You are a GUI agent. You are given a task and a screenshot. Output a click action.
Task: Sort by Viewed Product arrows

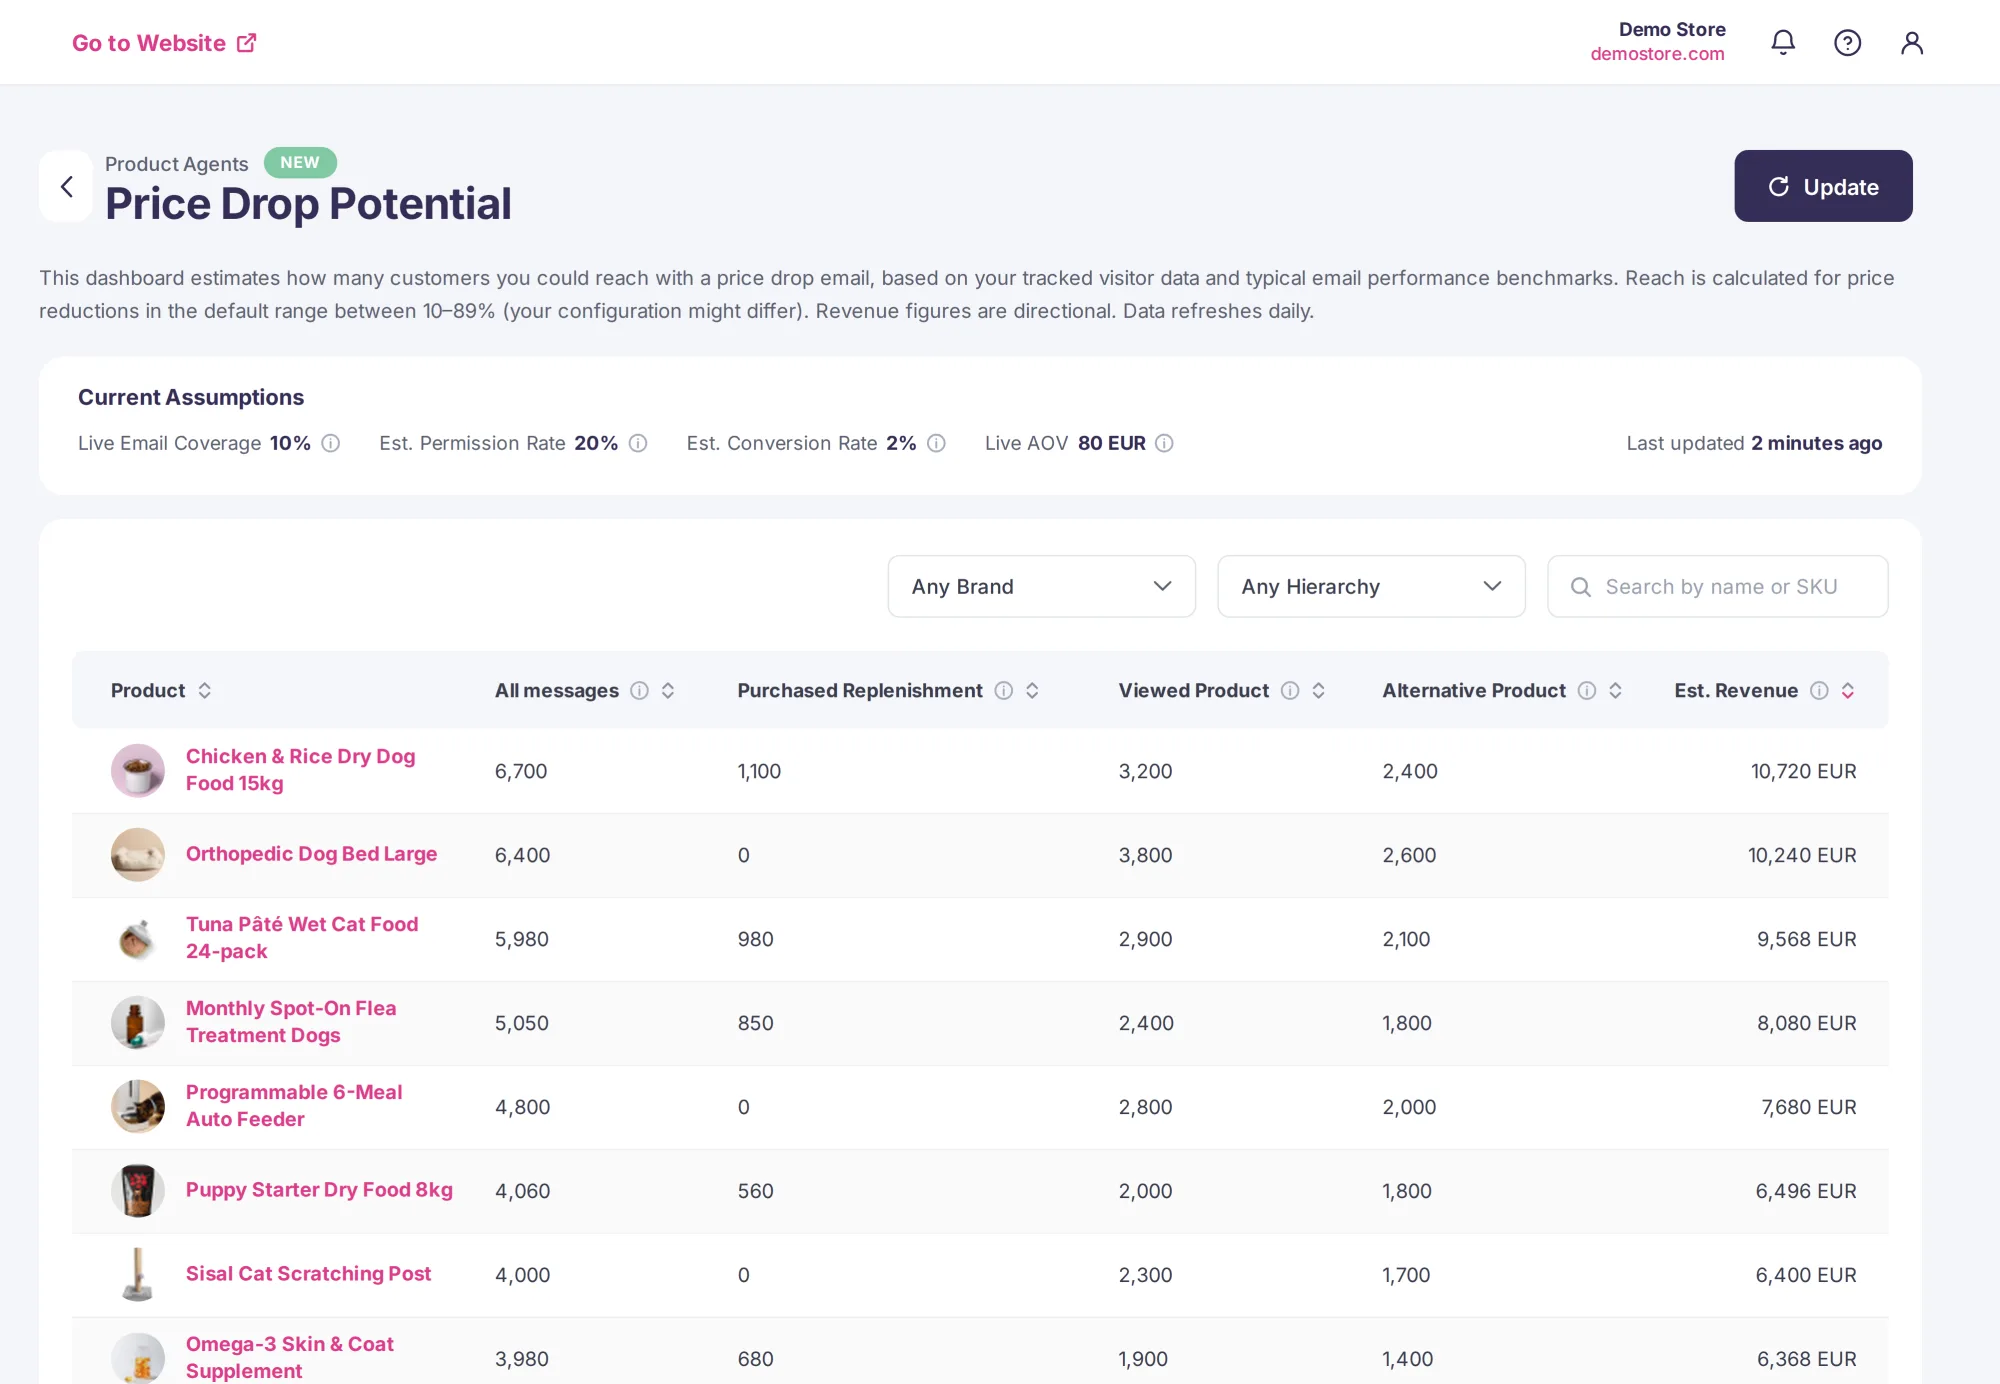tap(1319, 690)
